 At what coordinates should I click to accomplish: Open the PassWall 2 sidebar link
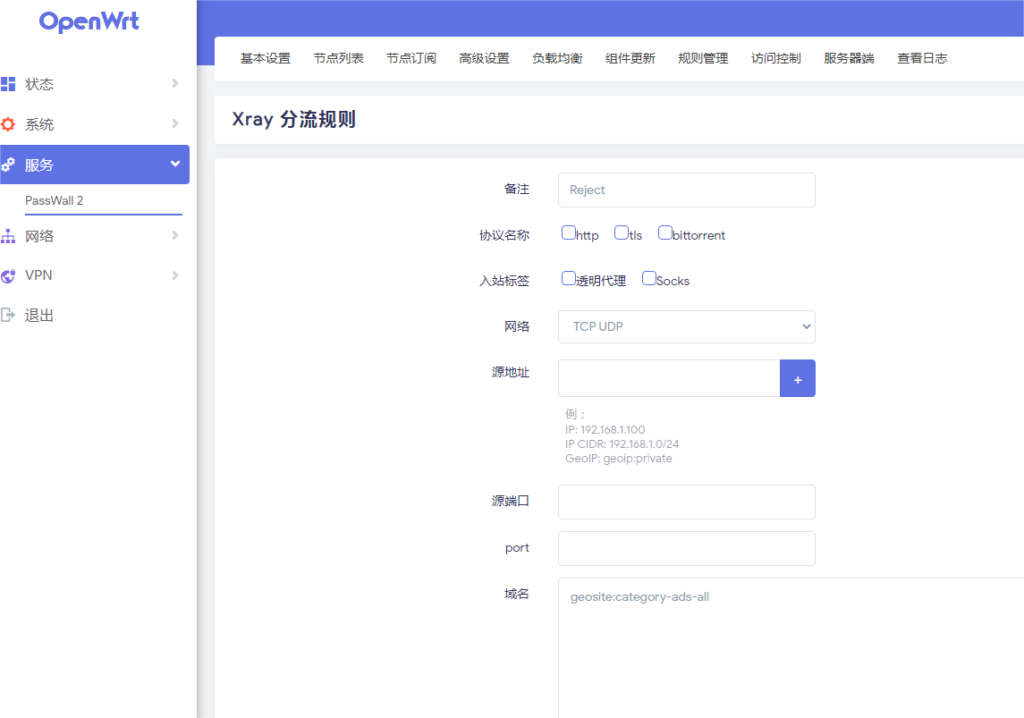pyautogui.click(x=54, y=201)
